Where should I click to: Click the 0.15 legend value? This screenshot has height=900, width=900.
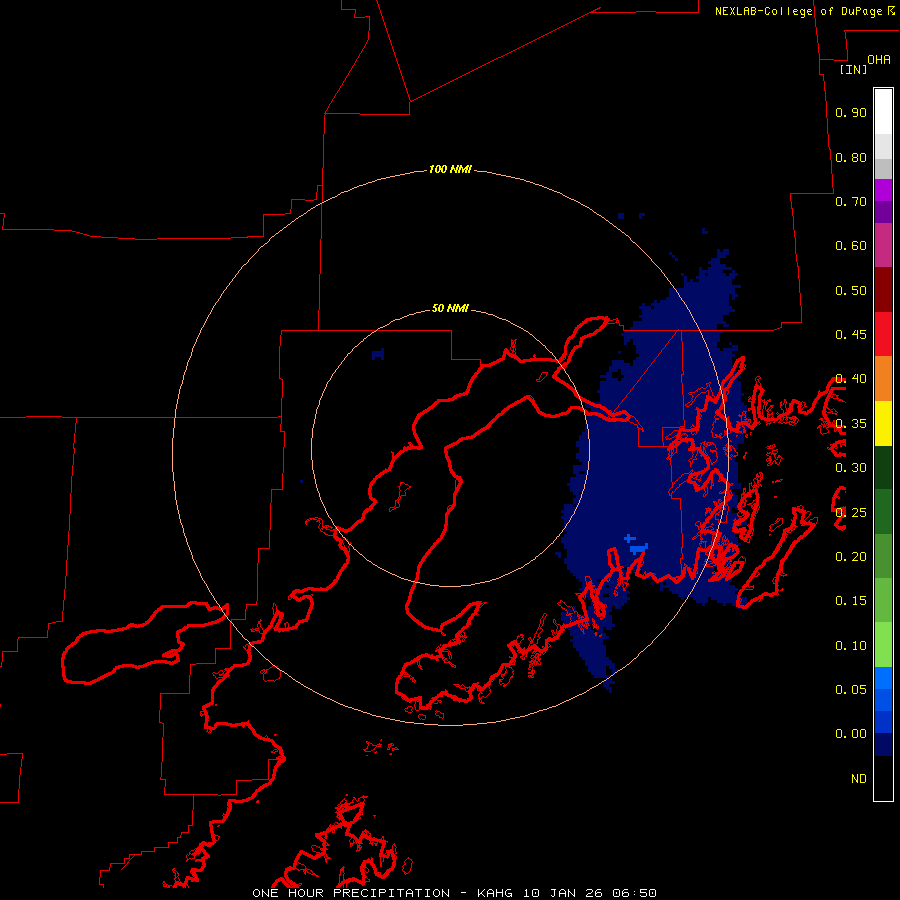click(851, 601)
